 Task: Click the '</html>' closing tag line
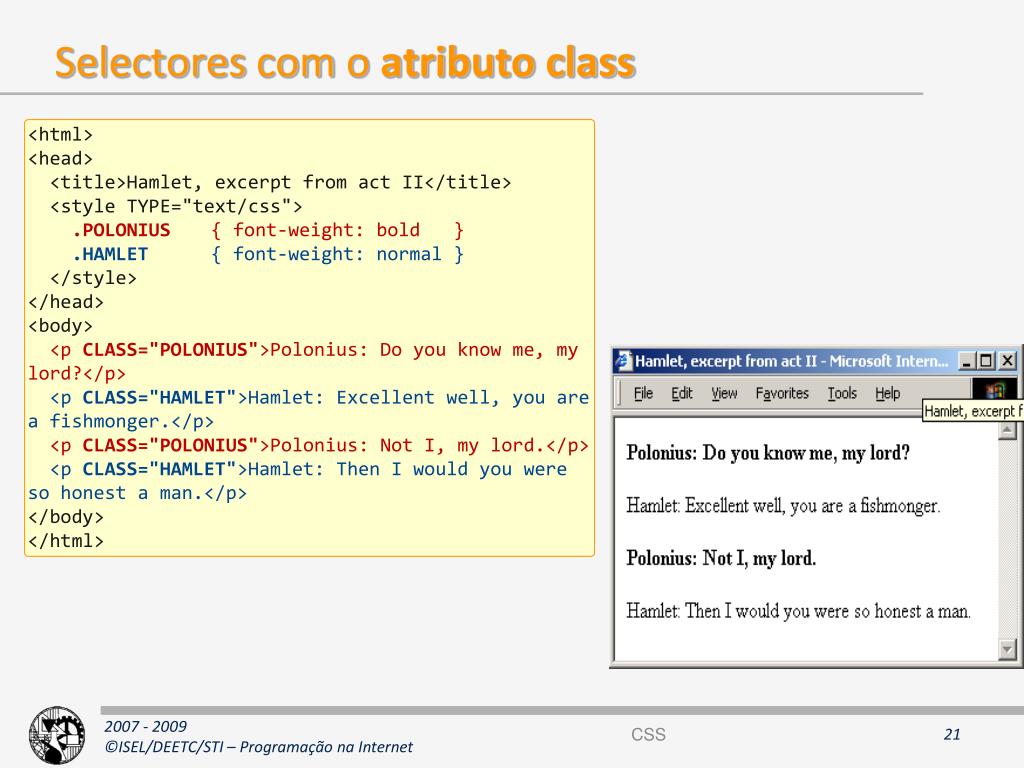[66, 541]
